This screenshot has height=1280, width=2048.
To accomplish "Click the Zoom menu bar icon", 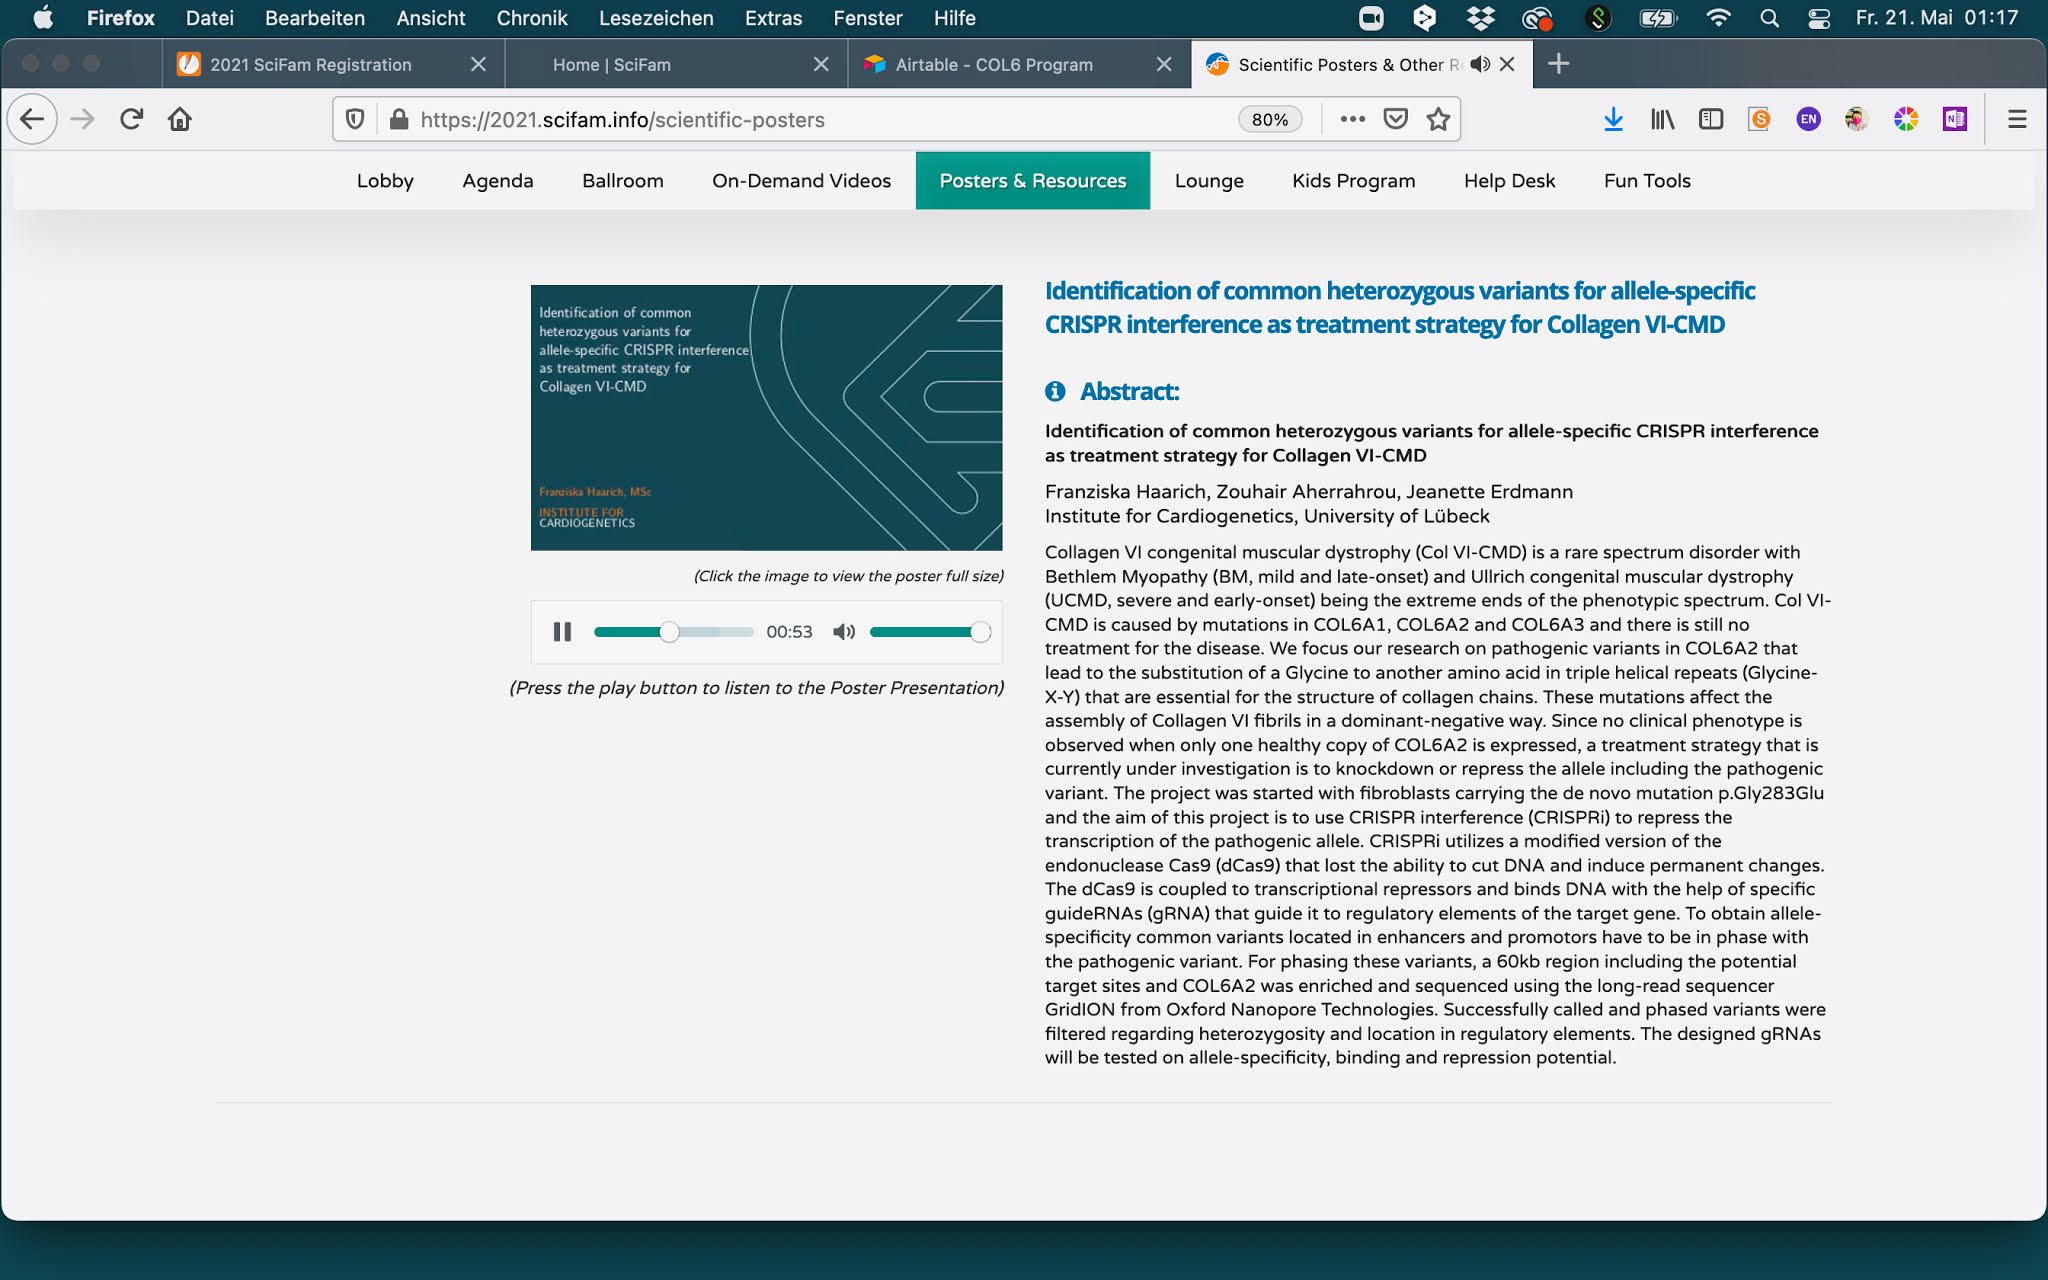I will point(1371,18).
